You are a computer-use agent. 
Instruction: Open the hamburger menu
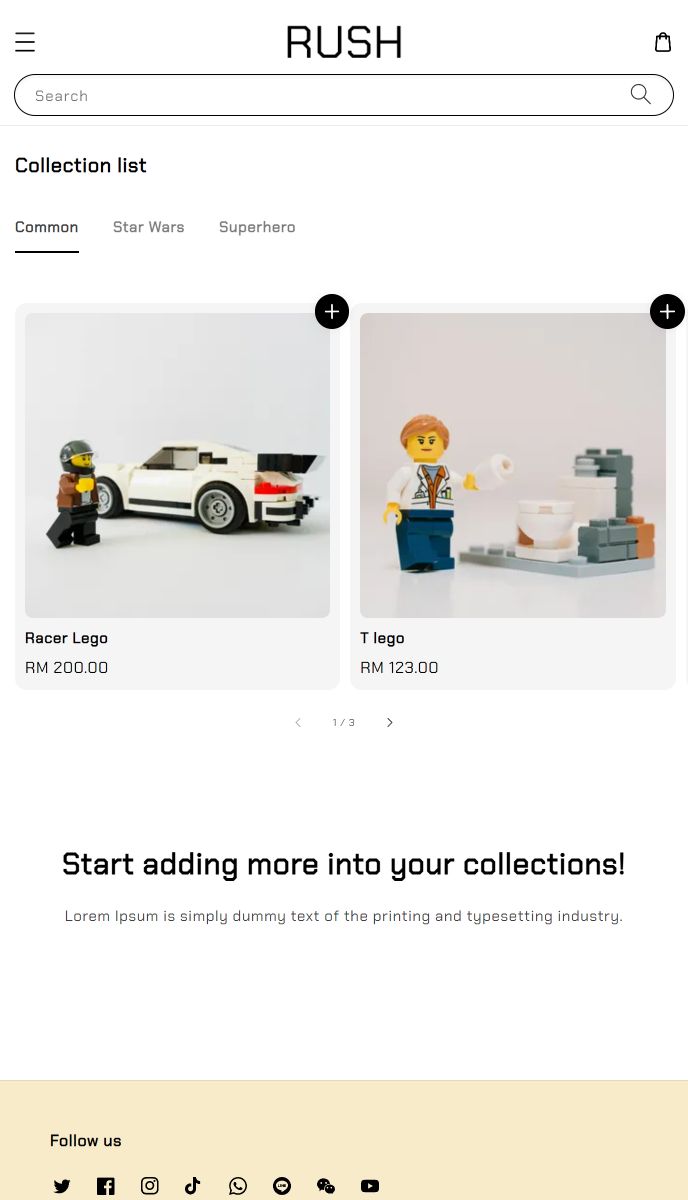(25, 42)
